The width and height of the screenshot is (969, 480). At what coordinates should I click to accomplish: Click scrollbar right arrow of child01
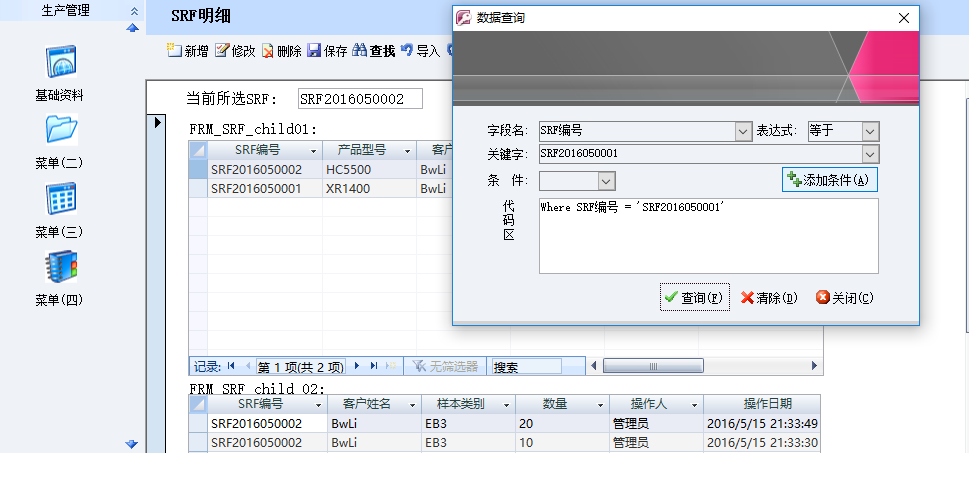point(815,366)
